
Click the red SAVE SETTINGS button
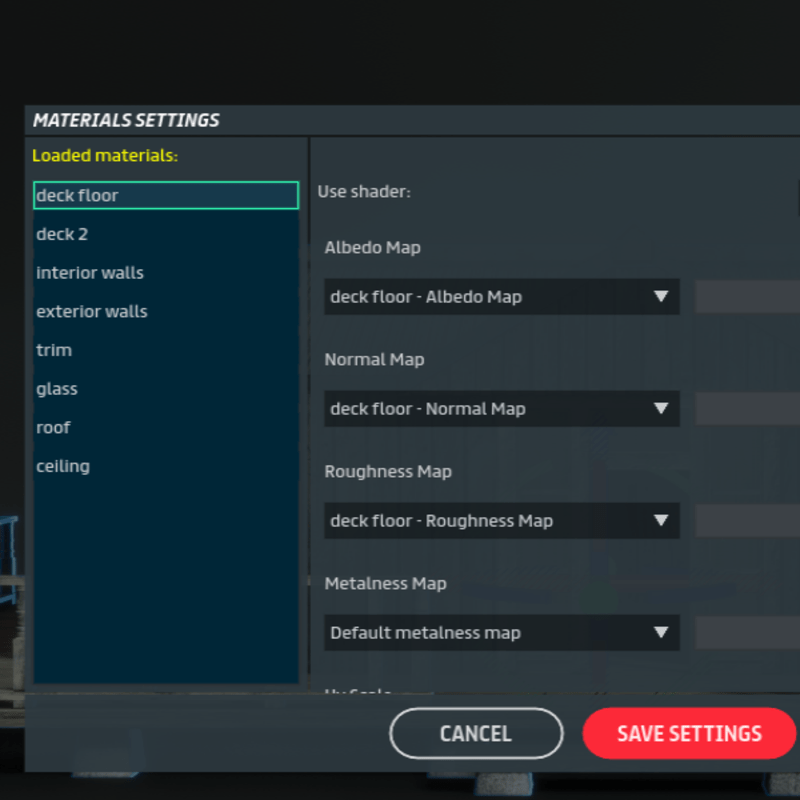(x=689, y=734)
